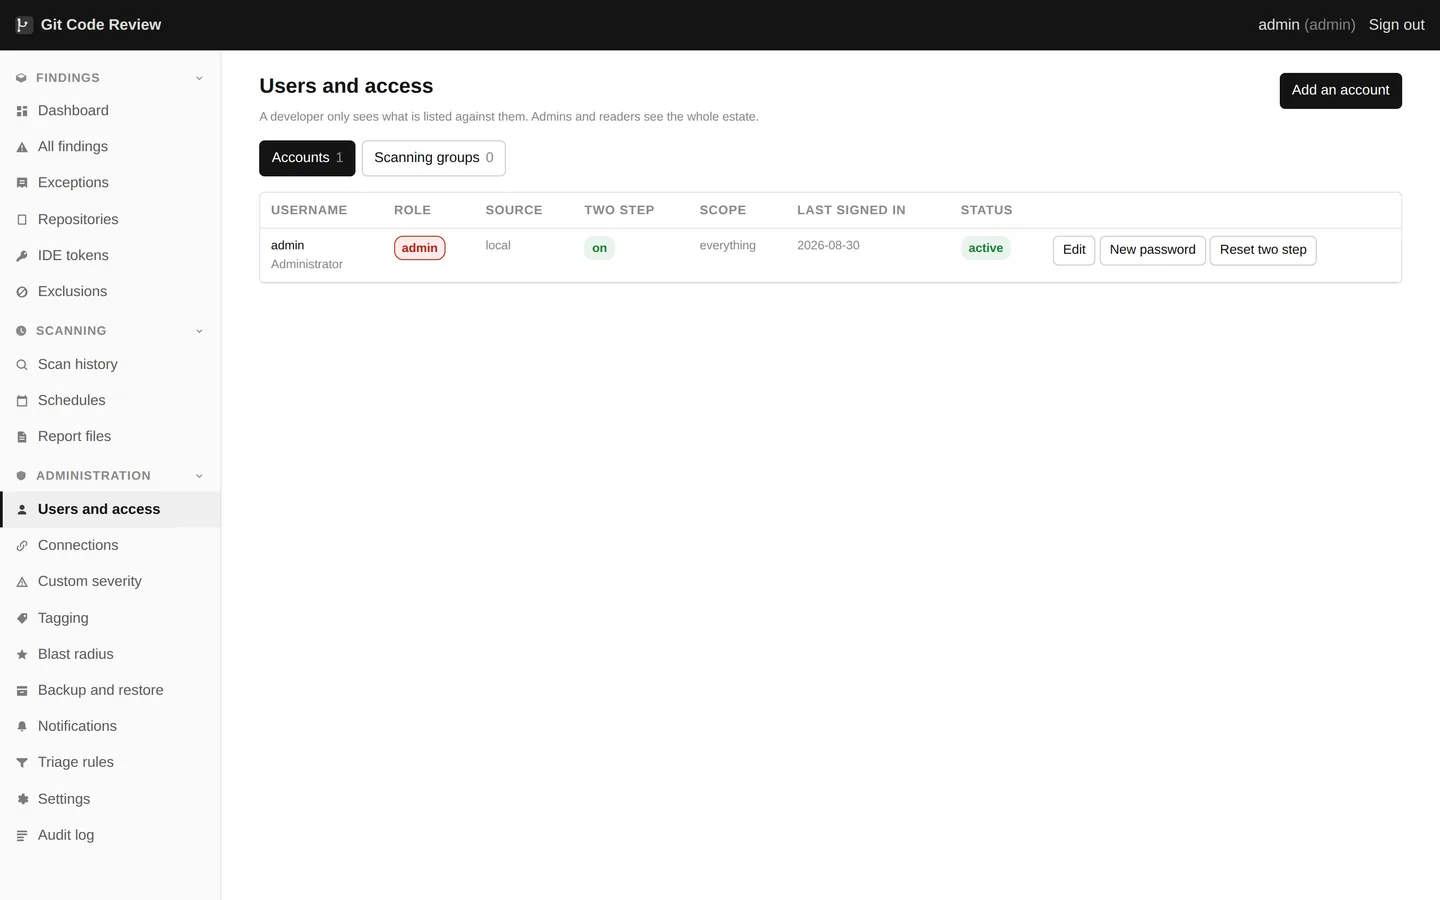The height and width of the screenshot is (900, 1440).
Task: Click the 'local' source value
Action: [498, 245]
